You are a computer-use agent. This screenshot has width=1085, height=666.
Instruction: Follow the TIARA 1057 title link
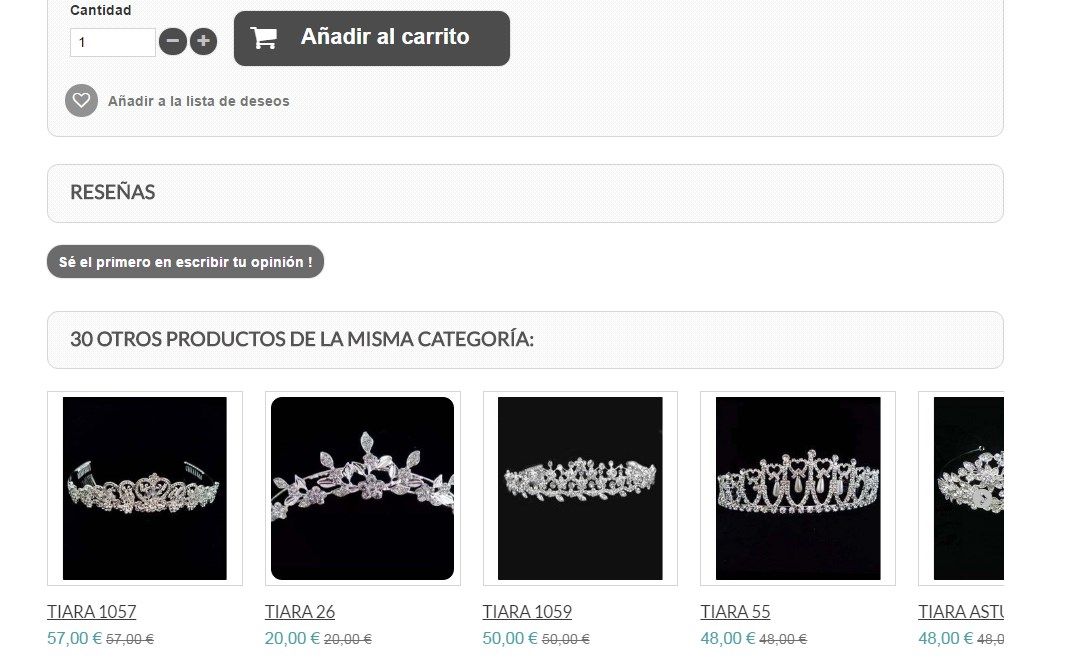(91, 612)
